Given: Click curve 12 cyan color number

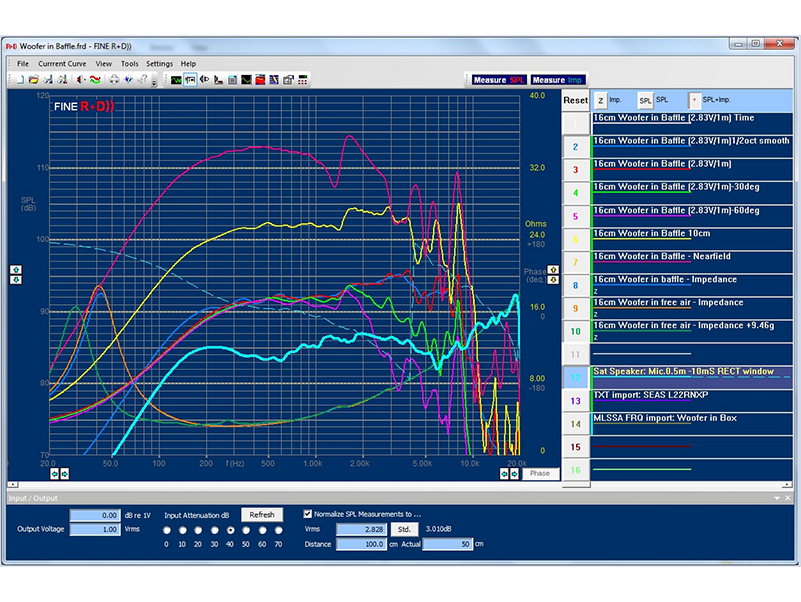Looking at the screenshot, I should coord(575,377).
